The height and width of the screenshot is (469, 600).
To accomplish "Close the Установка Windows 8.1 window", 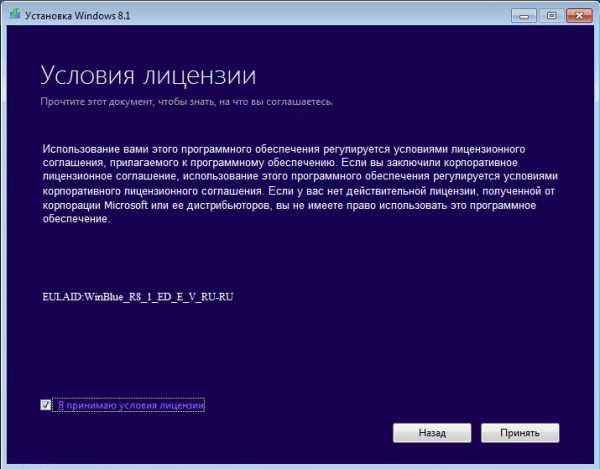I will click(579, 16).
